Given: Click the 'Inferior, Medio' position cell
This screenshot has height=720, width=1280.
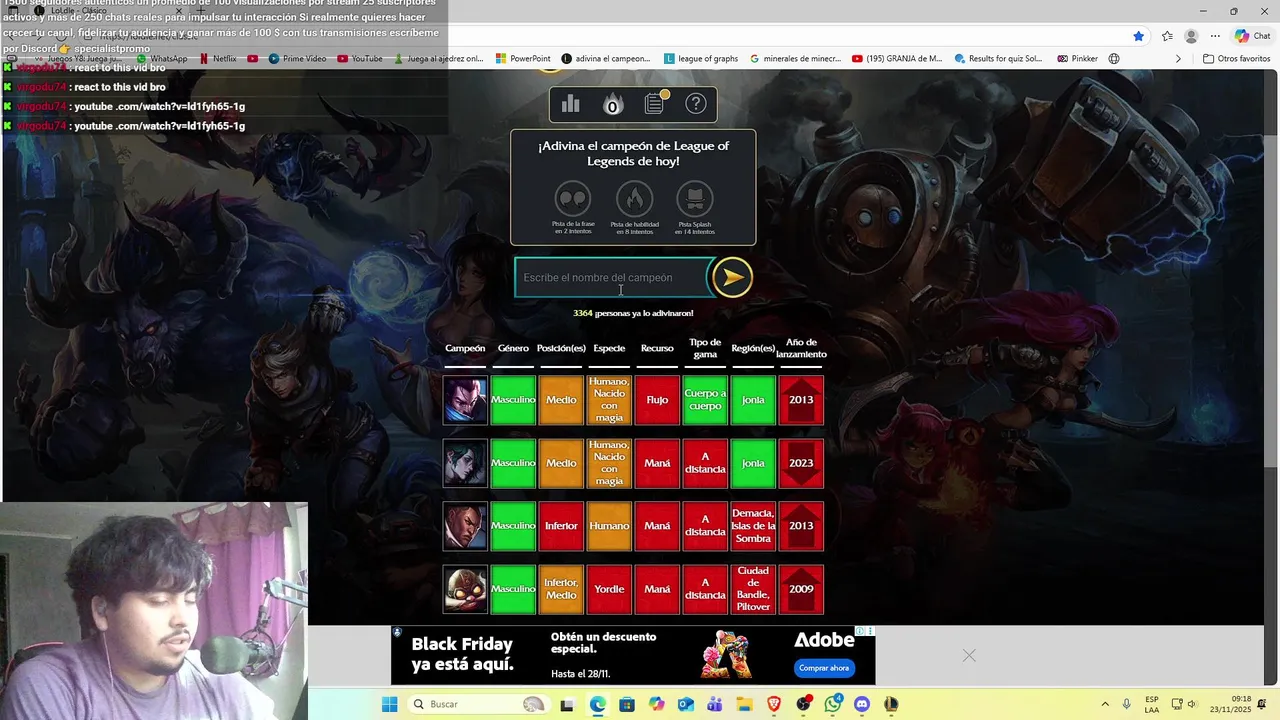Looking at the screenshot, I should 561,589.
